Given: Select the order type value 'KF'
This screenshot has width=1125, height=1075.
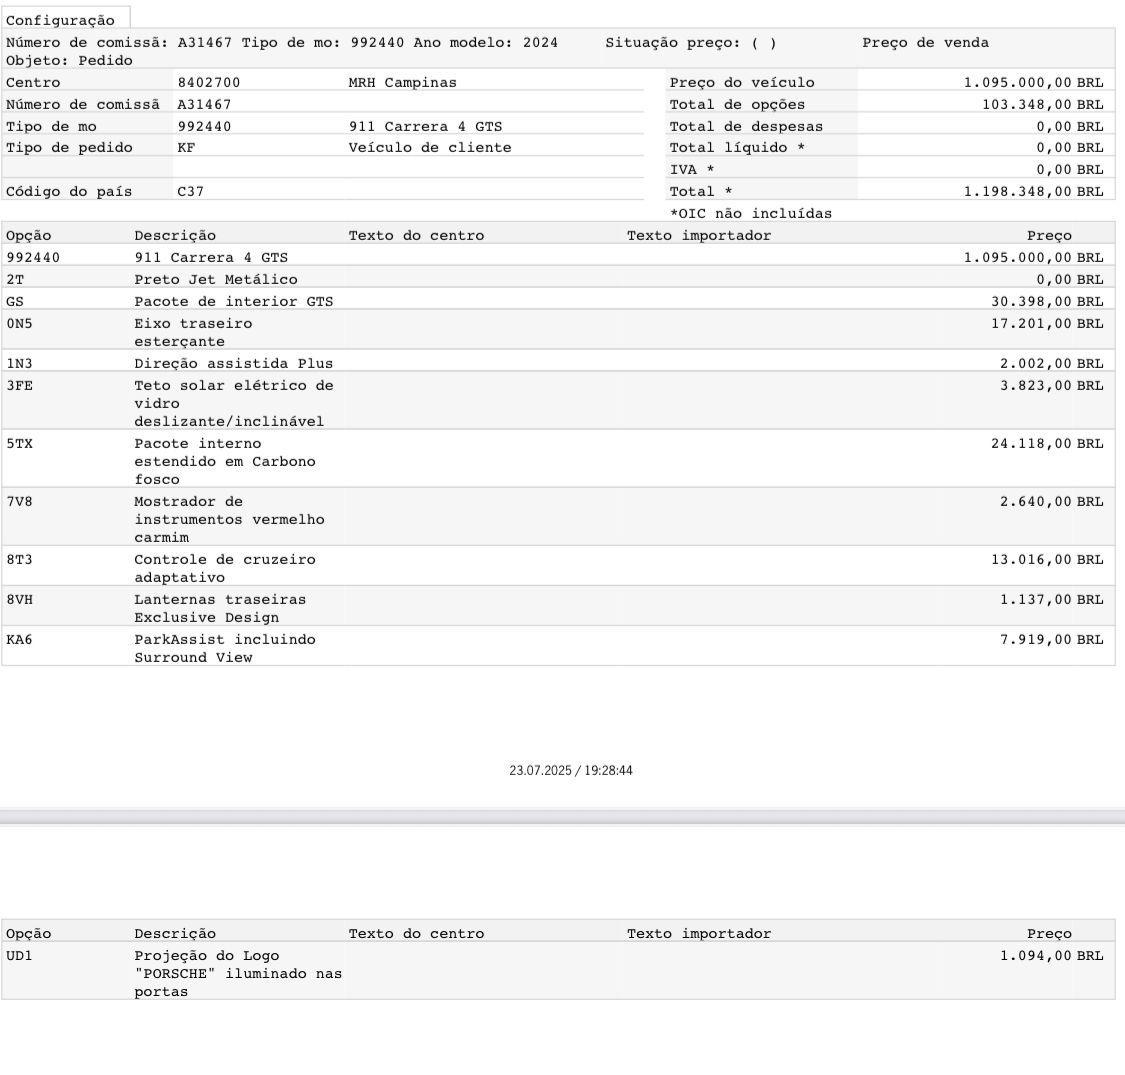Looking at the screenshot, I should coord(186,147).
